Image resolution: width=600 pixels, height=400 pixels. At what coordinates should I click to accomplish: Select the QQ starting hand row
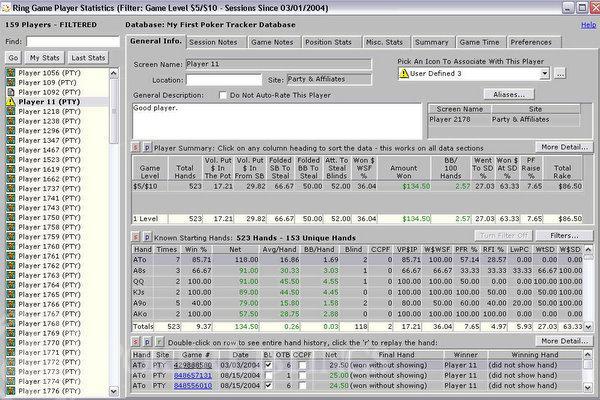tap(357, 281)
